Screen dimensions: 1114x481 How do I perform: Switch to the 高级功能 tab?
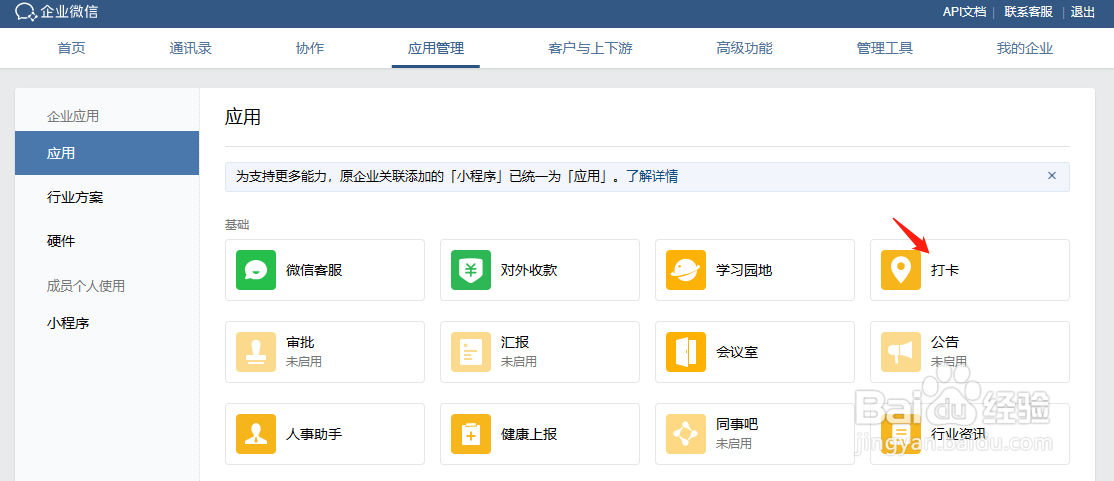coord(745,48)
